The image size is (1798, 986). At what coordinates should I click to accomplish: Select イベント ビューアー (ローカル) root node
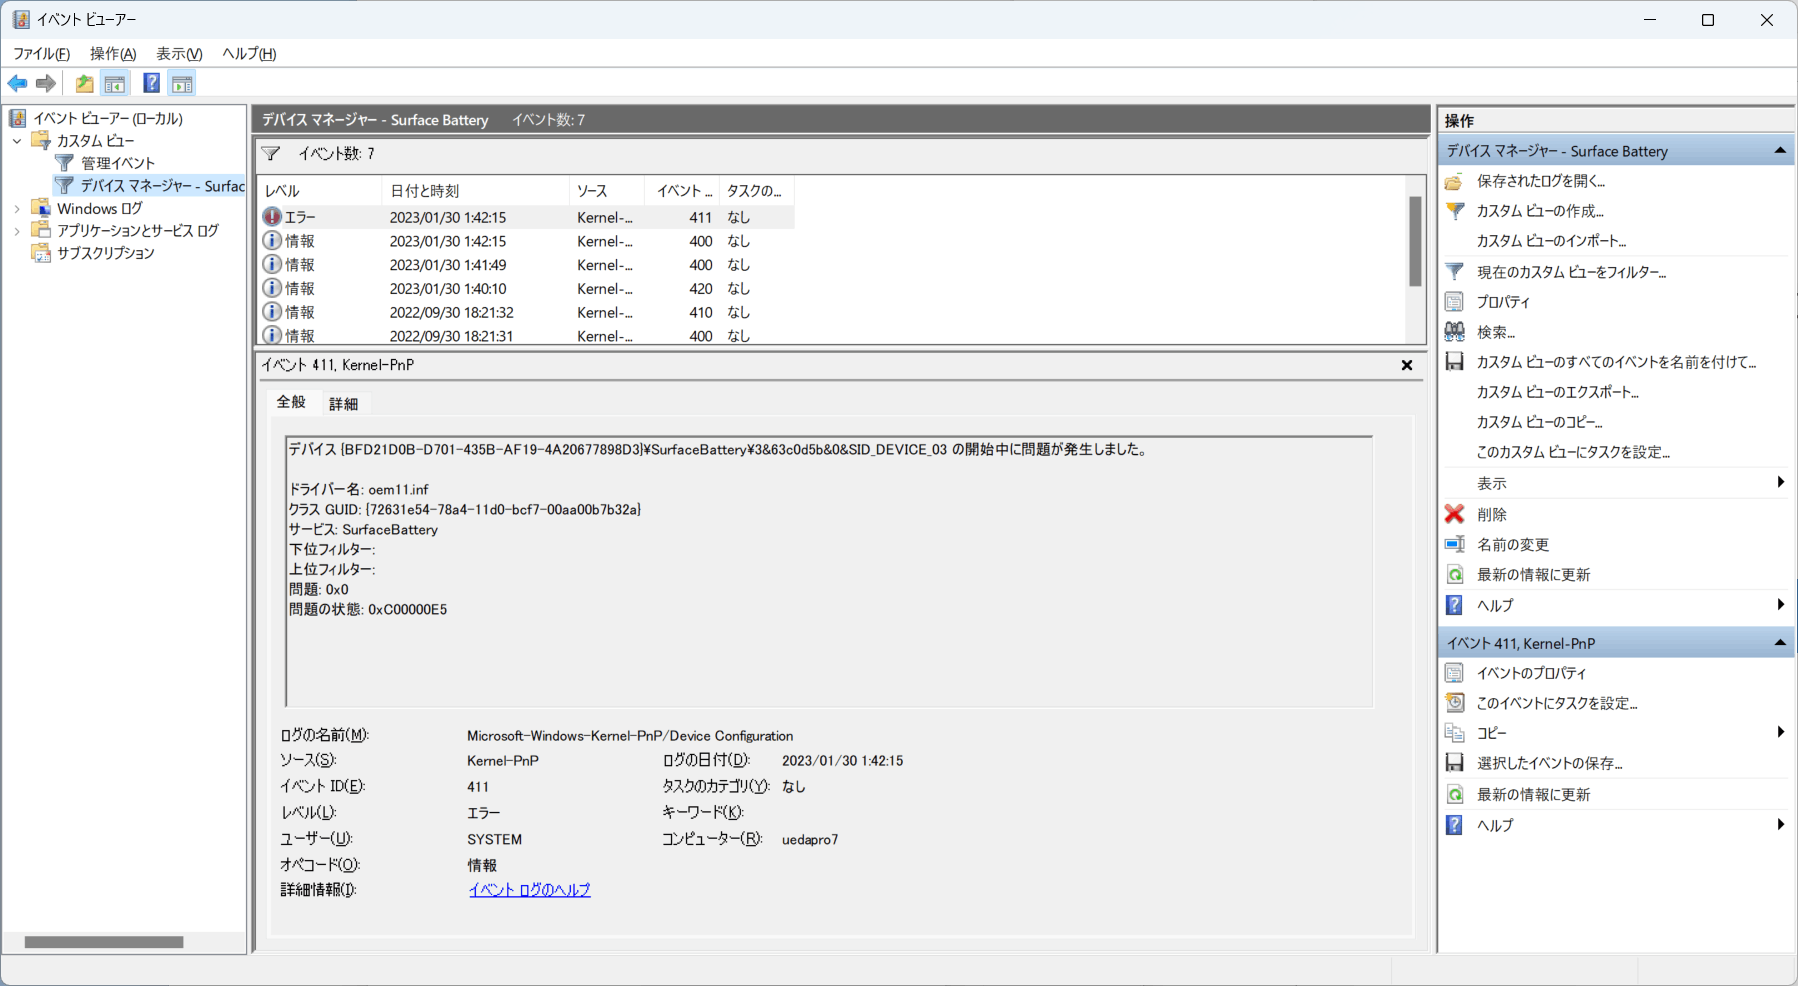(108, 119)
